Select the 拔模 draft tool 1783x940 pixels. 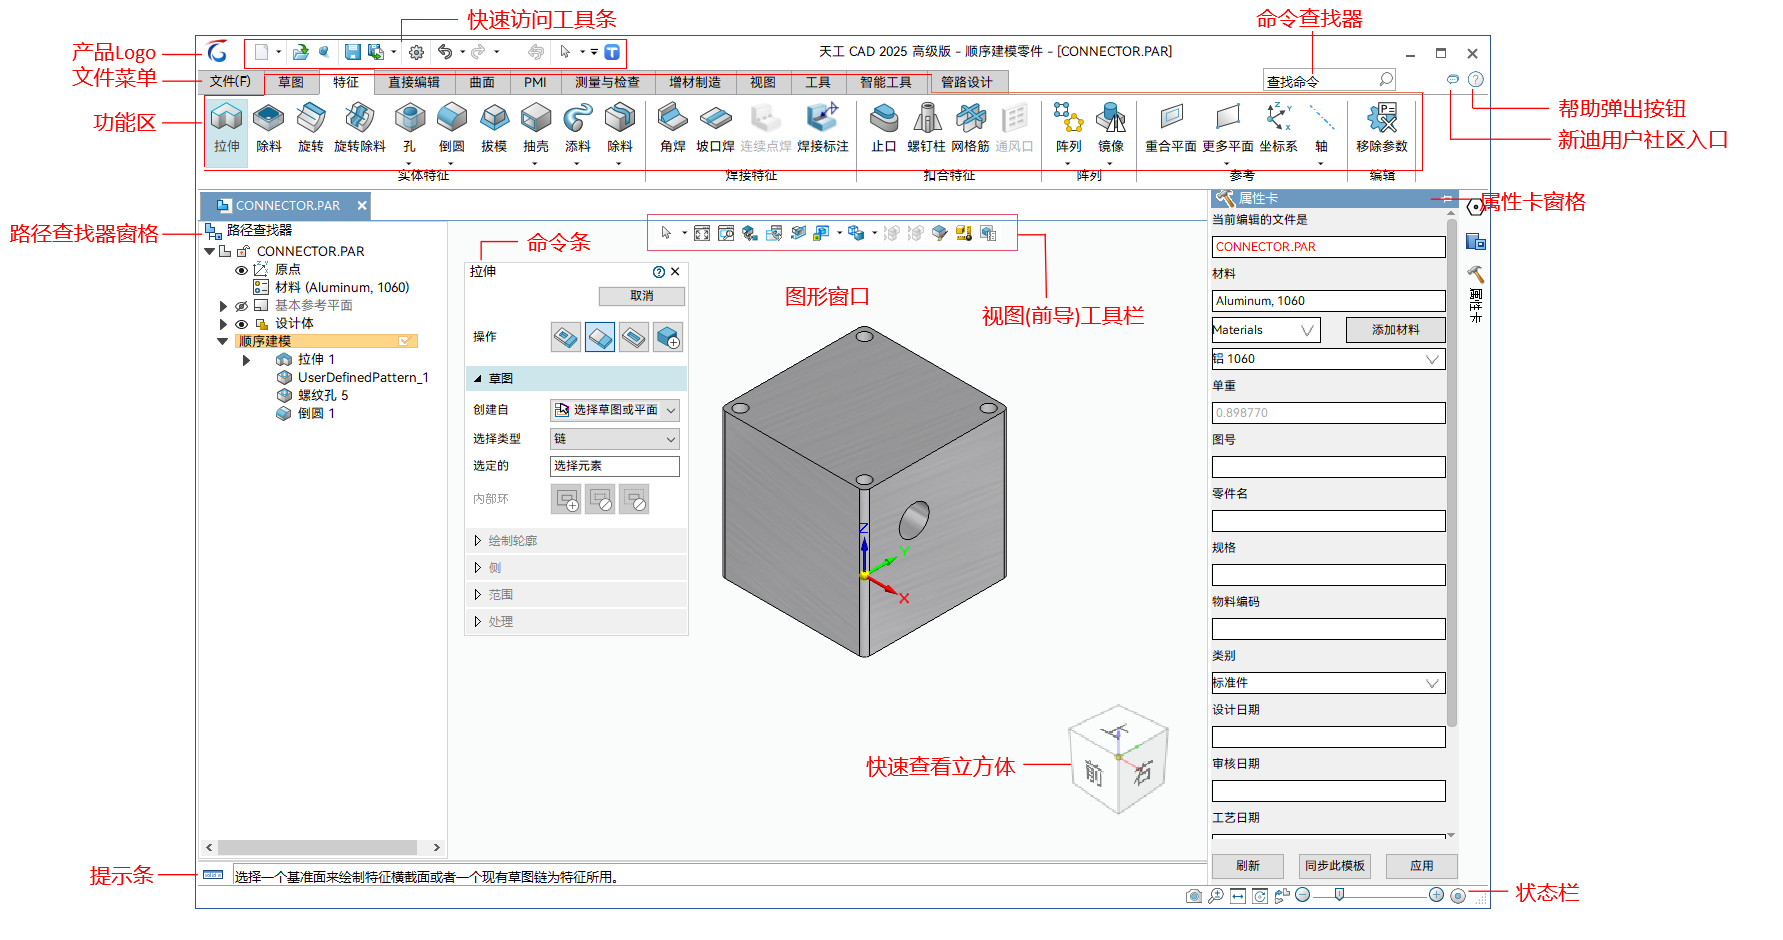tap(494, 128)
